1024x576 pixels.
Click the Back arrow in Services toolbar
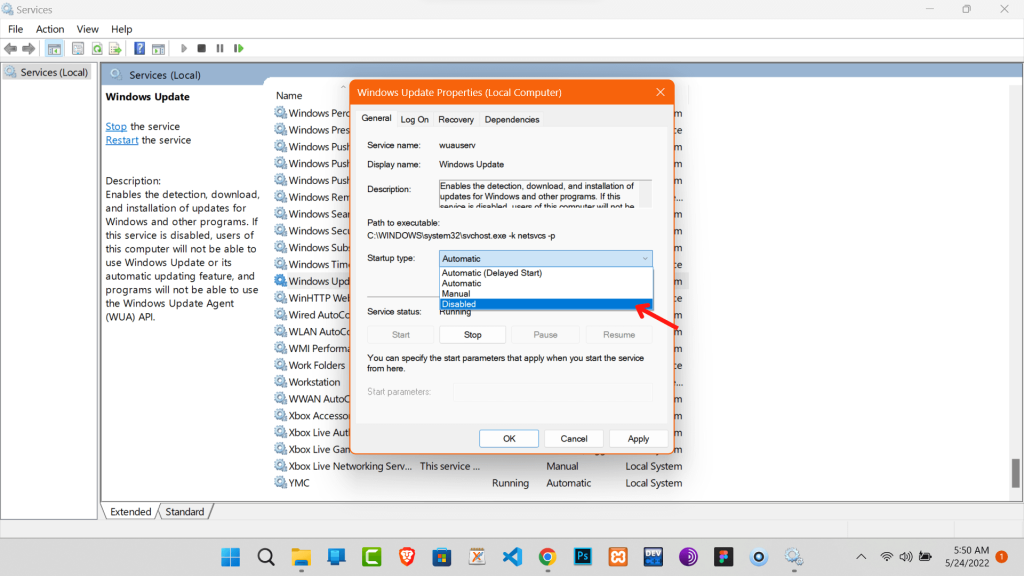click(10, 48)
